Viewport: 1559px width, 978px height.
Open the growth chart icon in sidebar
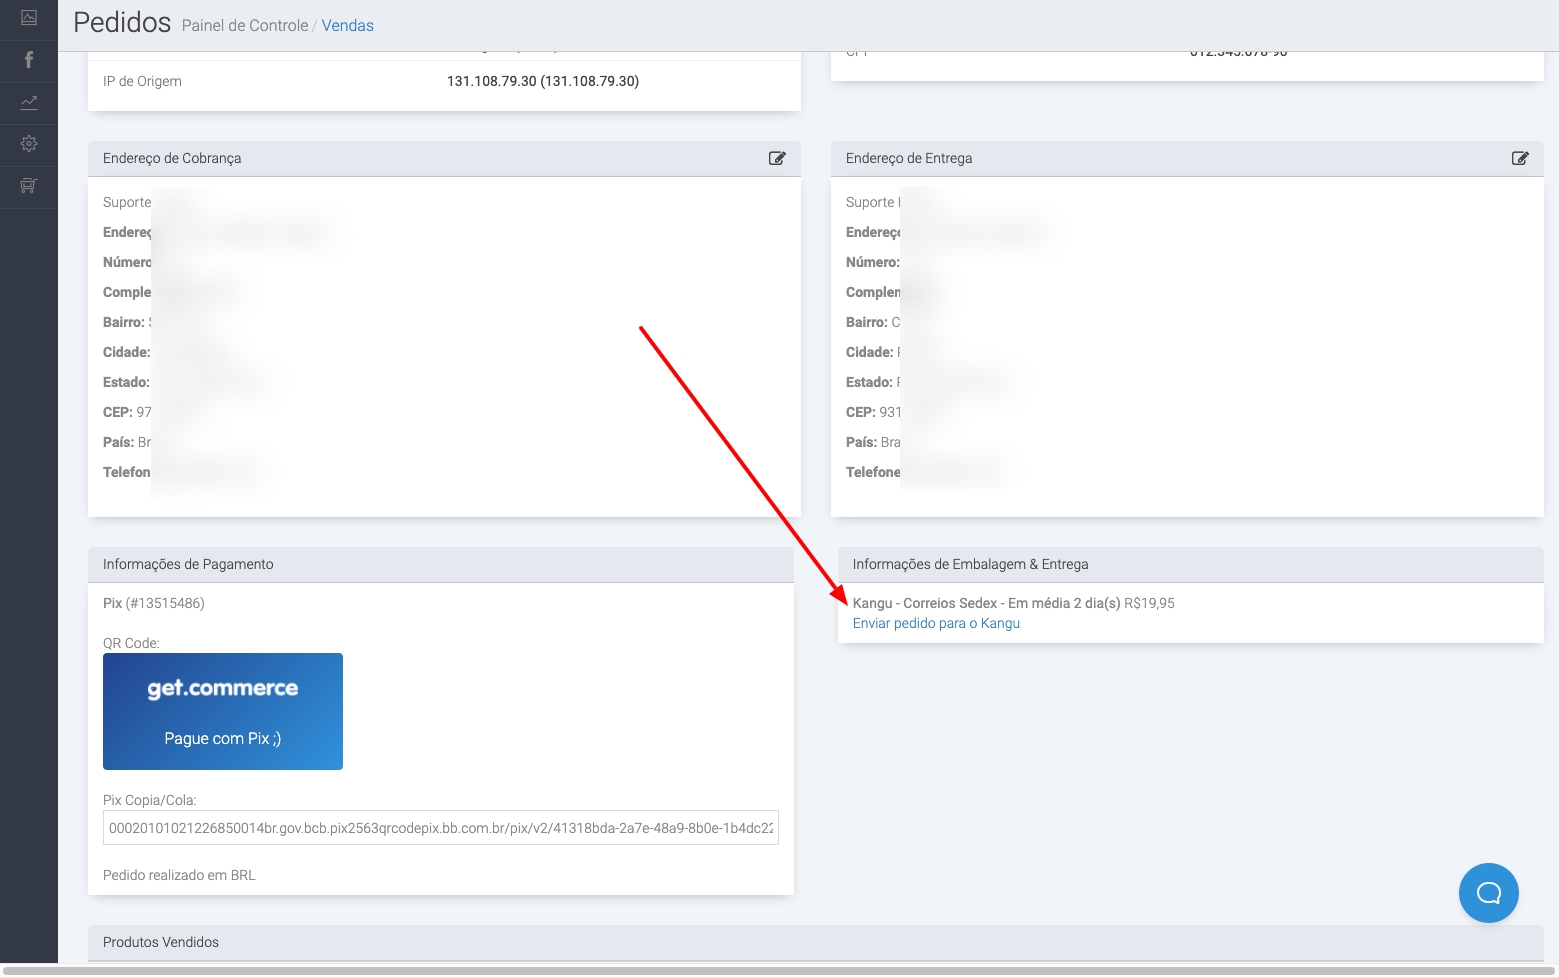pos(29,102)
